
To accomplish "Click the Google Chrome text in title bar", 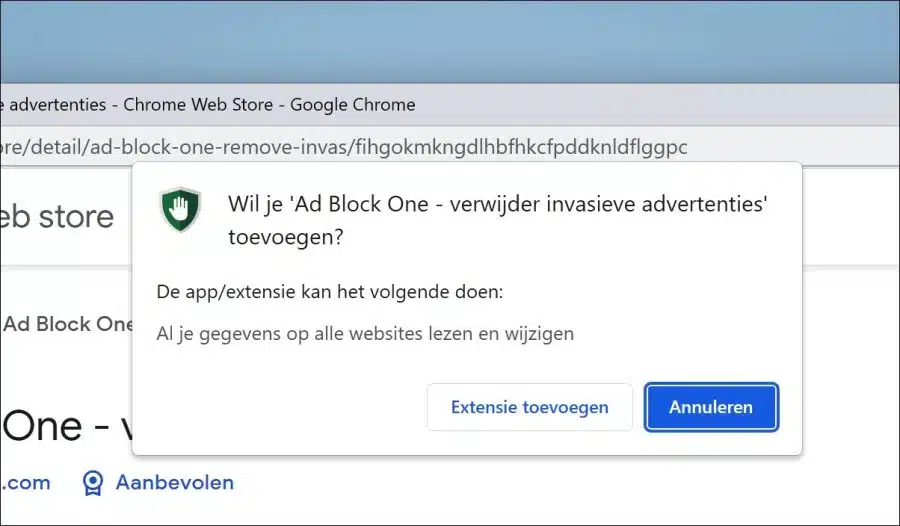I will [352, 105].
